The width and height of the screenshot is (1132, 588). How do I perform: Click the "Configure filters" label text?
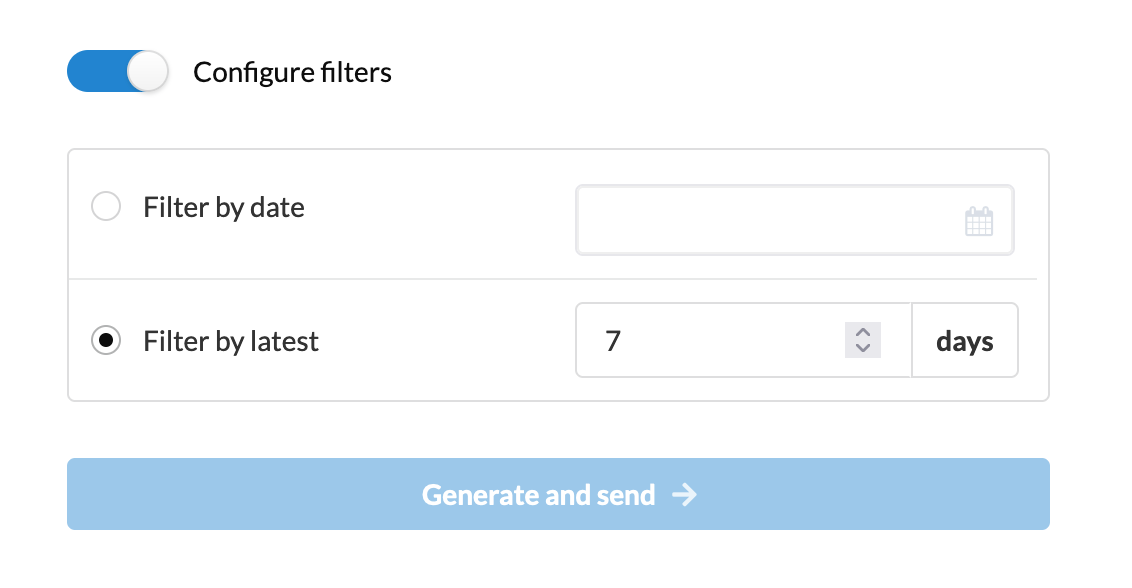(x=292, y=72)
